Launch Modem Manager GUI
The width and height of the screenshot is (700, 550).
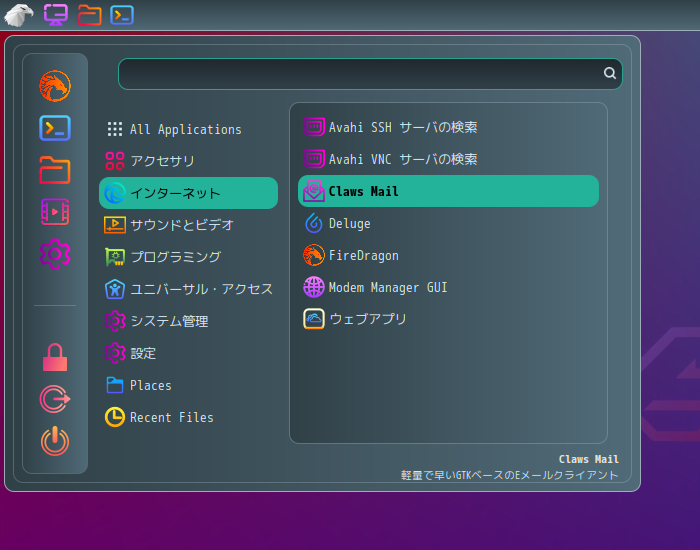(x=448, y=287)
